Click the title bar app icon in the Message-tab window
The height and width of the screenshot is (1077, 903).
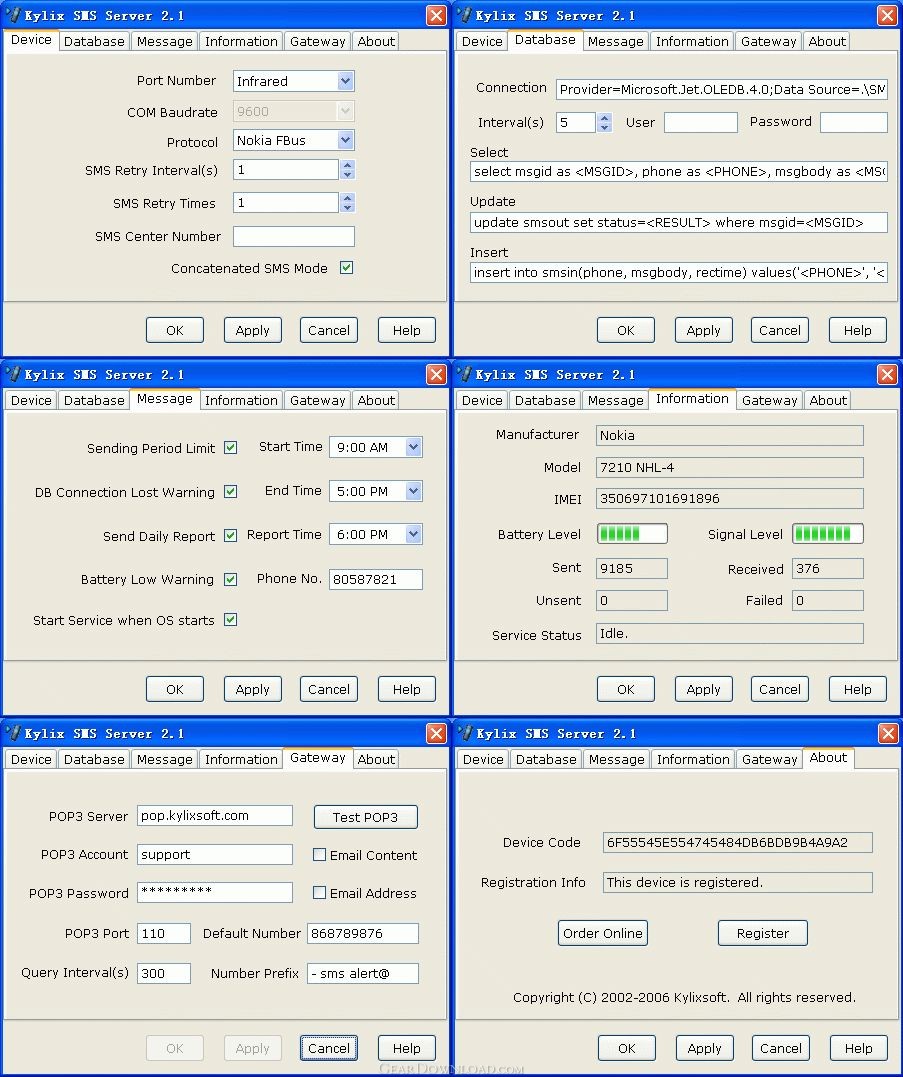(13, 374)
